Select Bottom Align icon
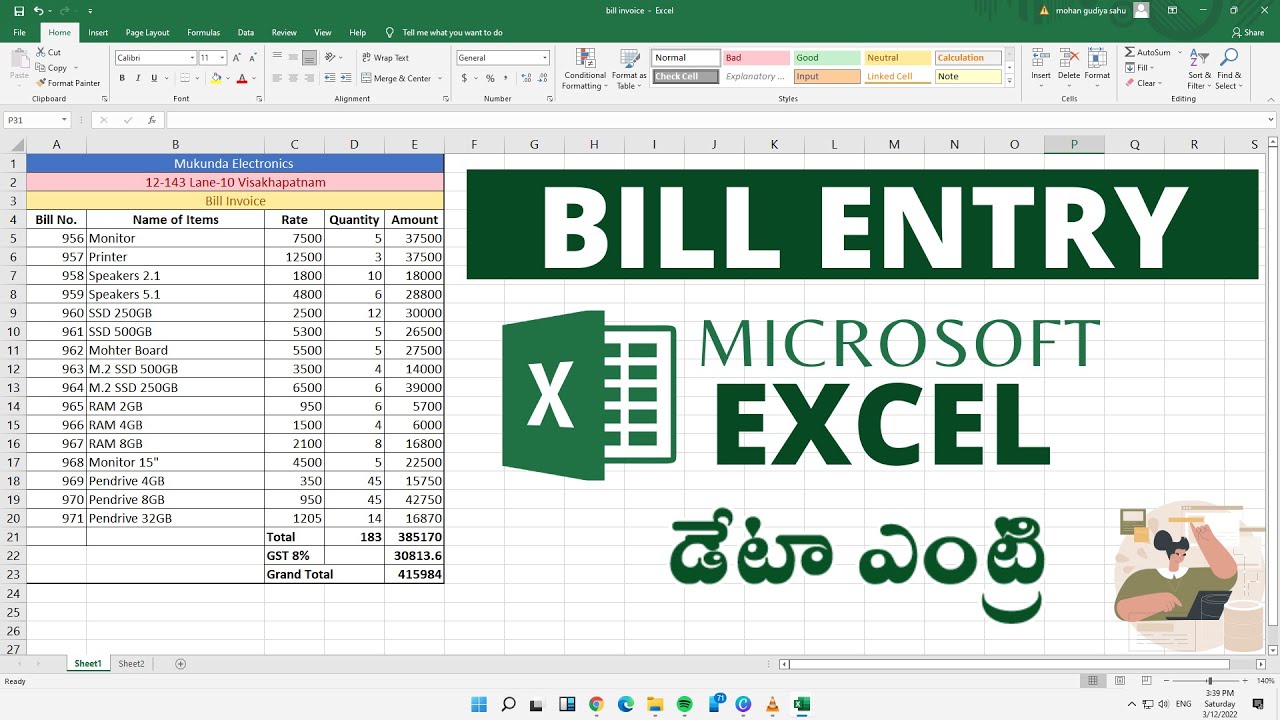1280x720 pixels. click(309, 58)
